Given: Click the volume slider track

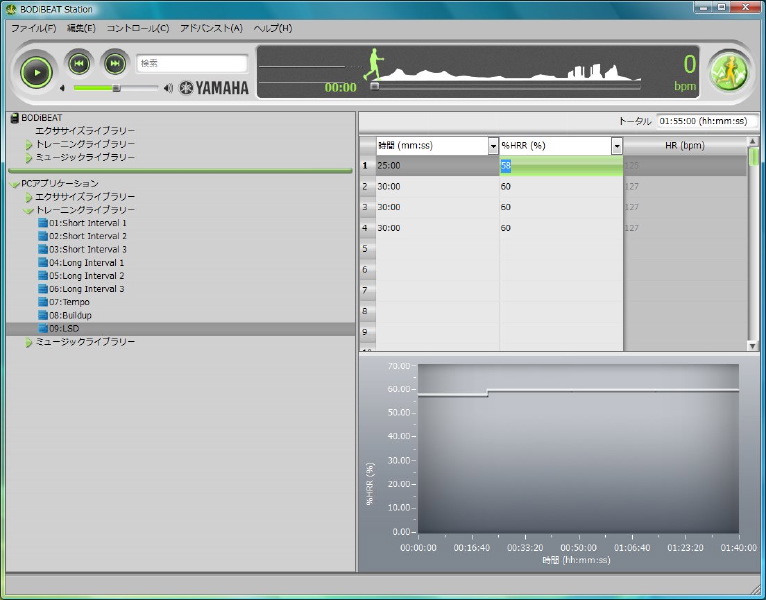Looking at the screenshot, I should 115,88.
